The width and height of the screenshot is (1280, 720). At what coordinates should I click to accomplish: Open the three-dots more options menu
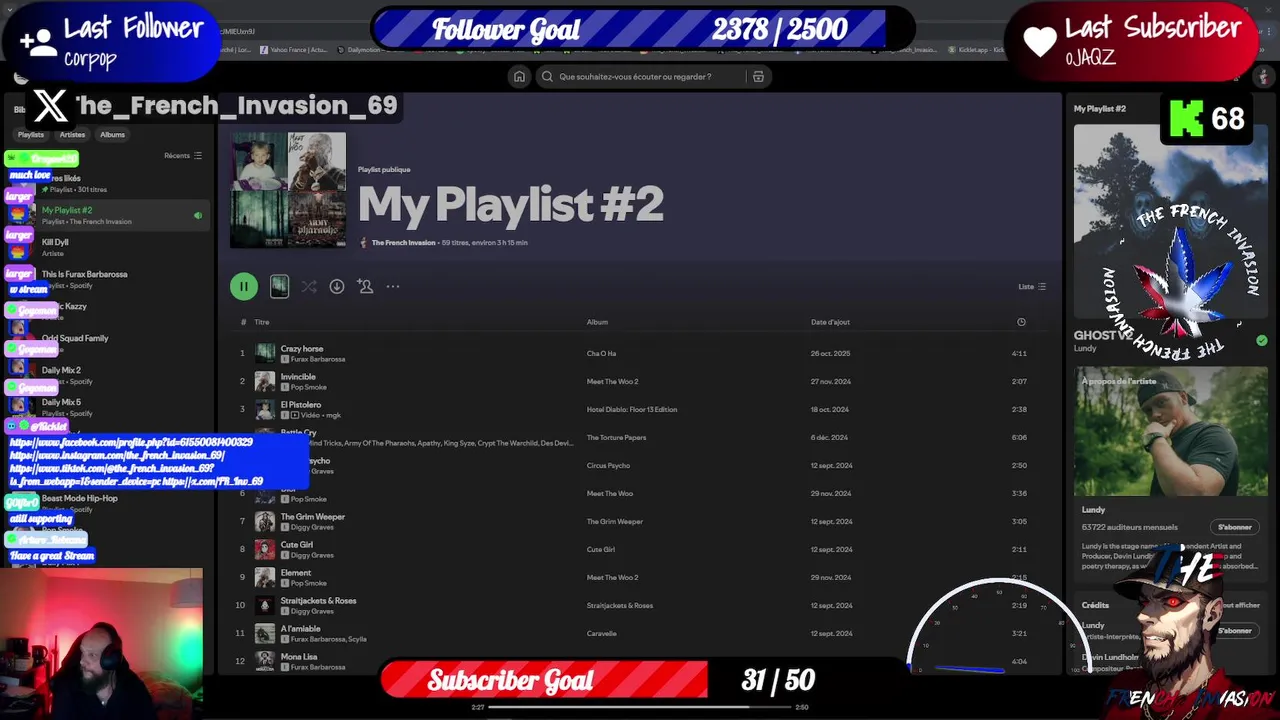[393, 286]
